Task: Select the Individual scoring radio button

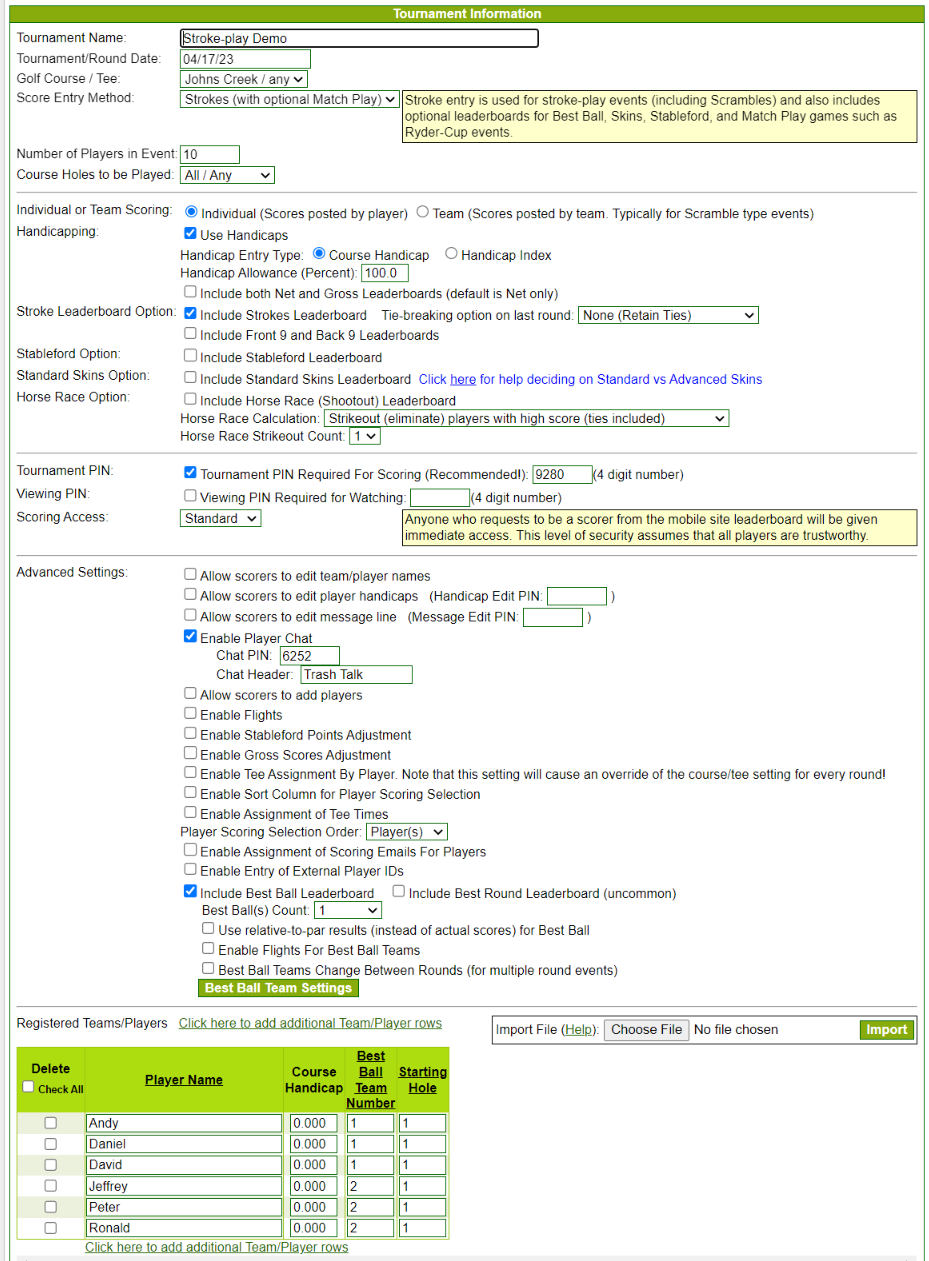Action: tap(191, 212)
